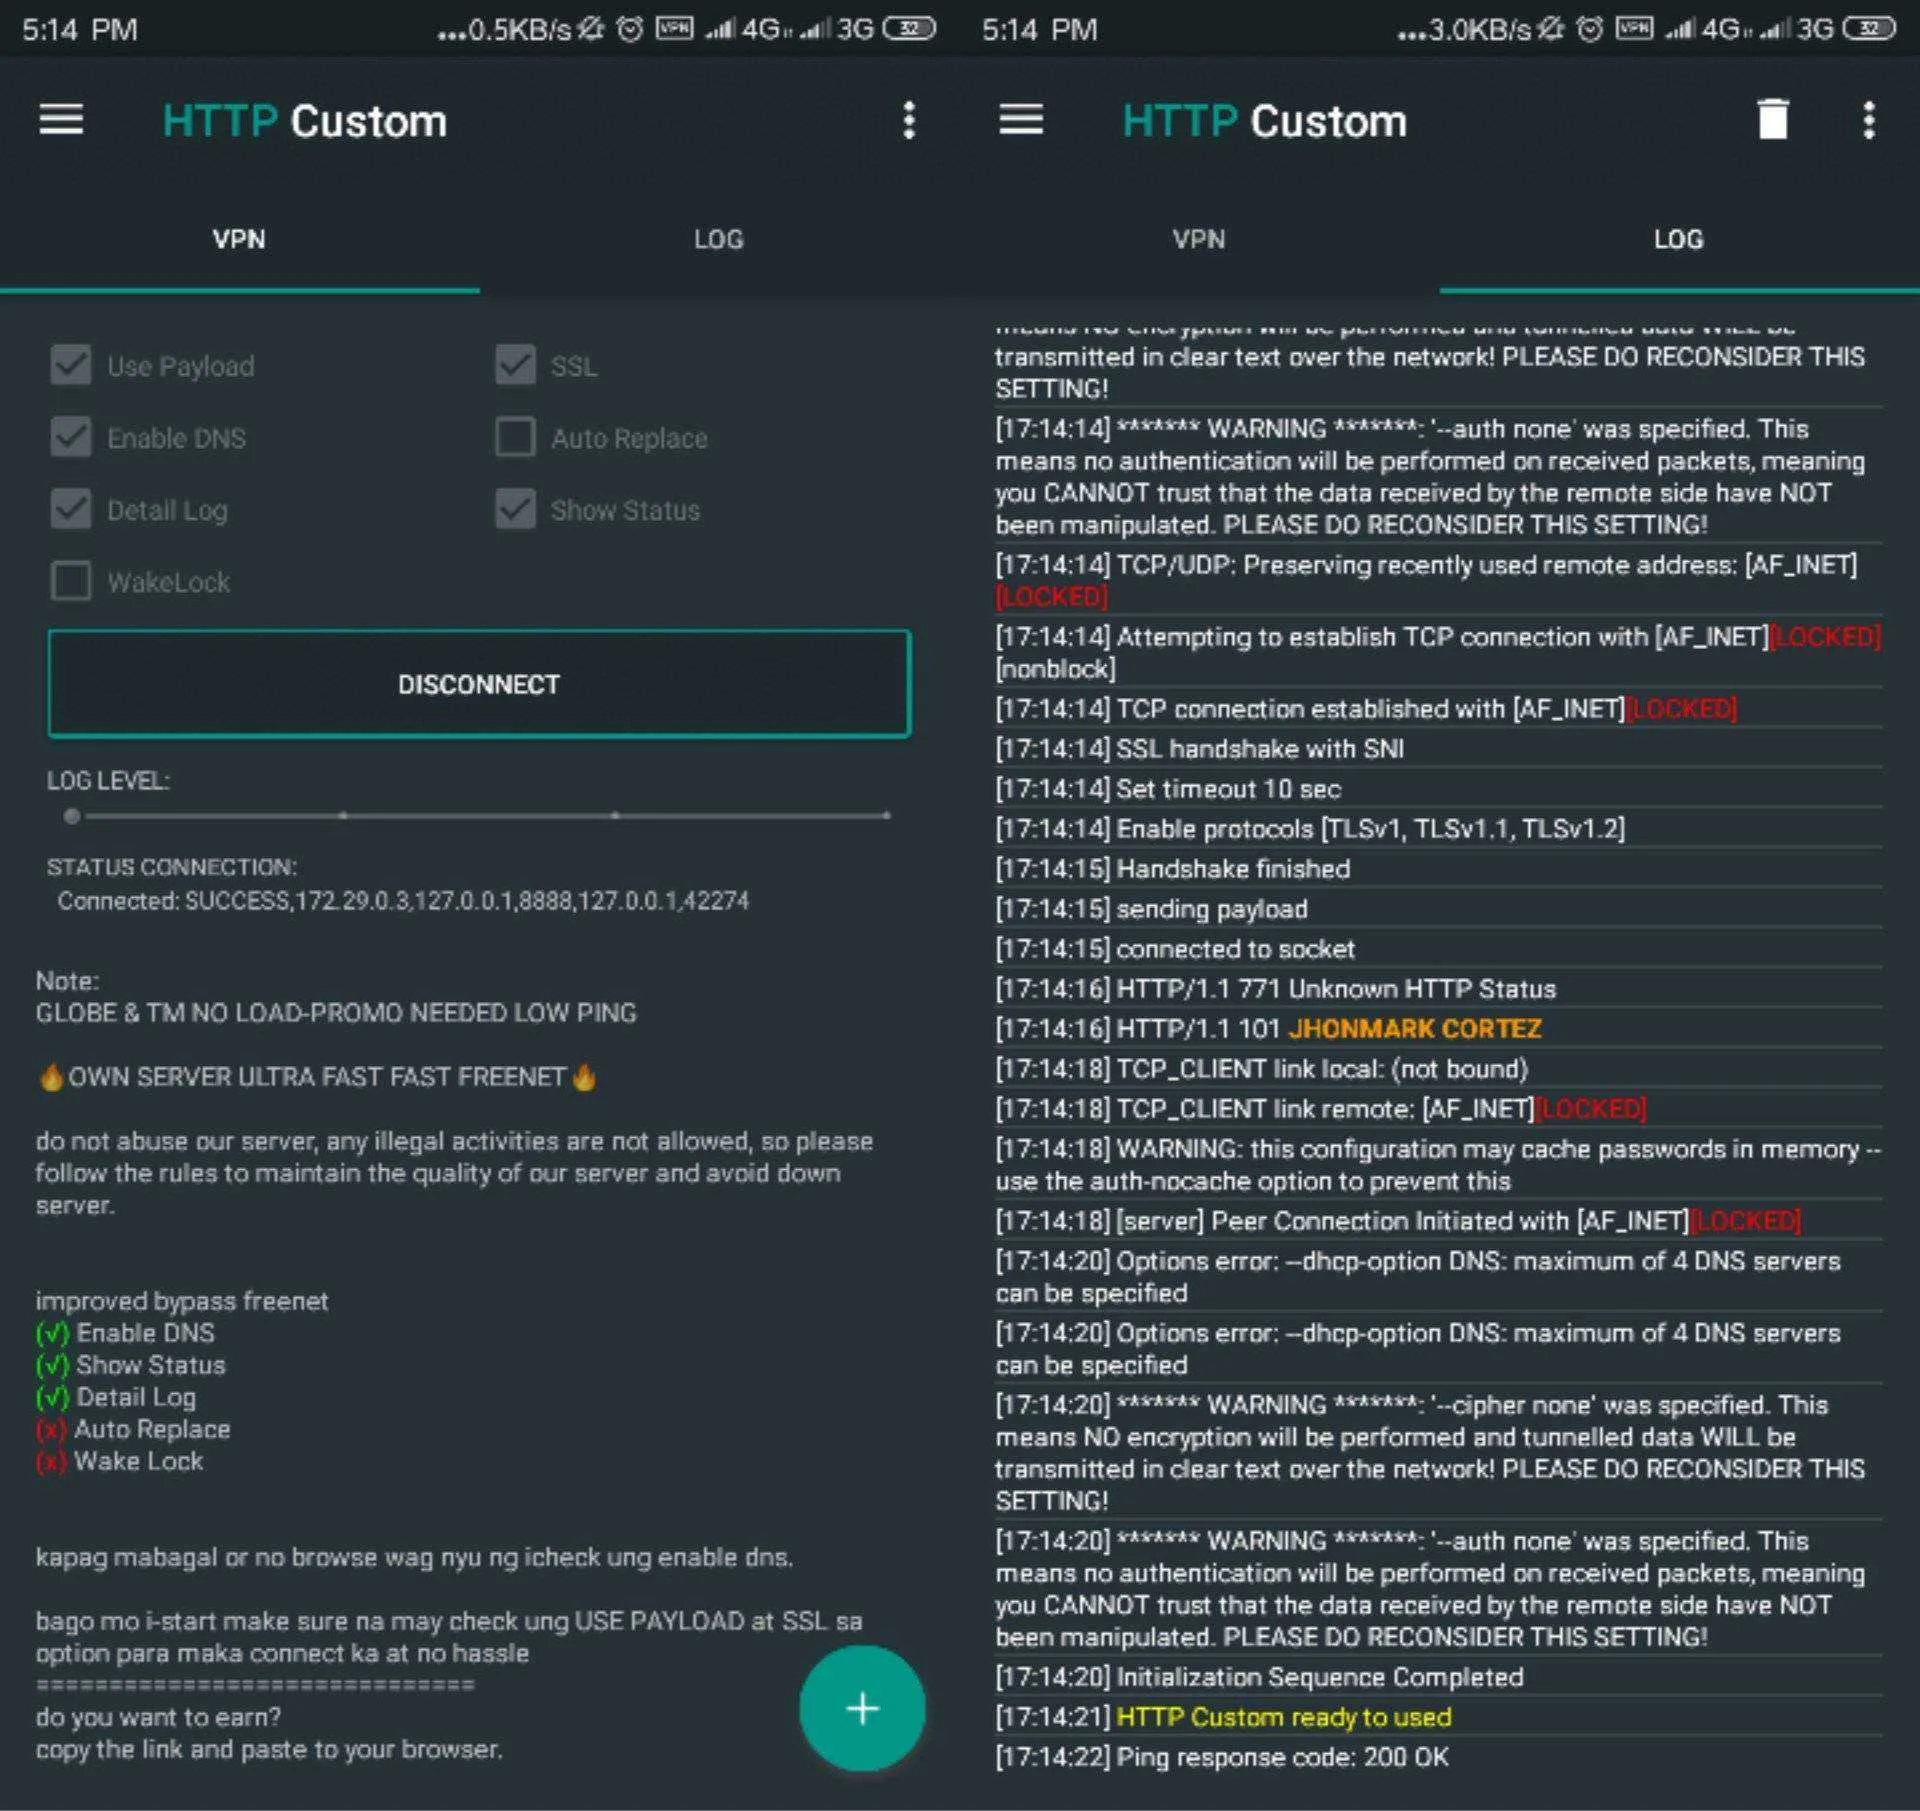Tap log line 'Ping response code: 200 OK'
This screenshot has width=1920, height=1811.
tap(1282, 1758)
